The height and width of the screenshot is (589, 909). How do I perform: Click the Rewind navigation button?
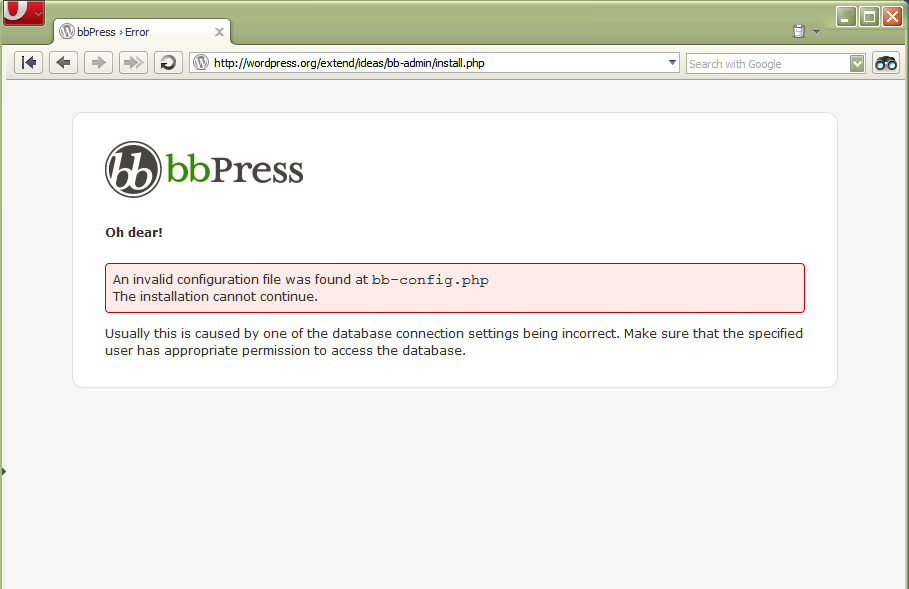pyautogui.click(x=28, y=63)
